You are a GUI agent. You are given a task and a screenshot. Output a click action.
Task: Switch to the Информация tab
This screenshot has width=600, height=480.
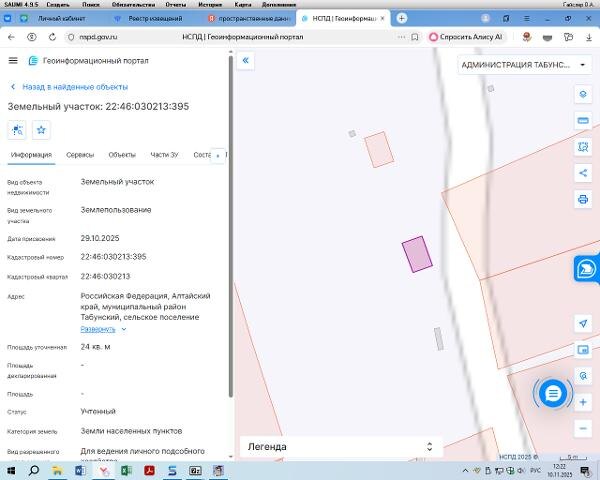(x=31, y=155)
